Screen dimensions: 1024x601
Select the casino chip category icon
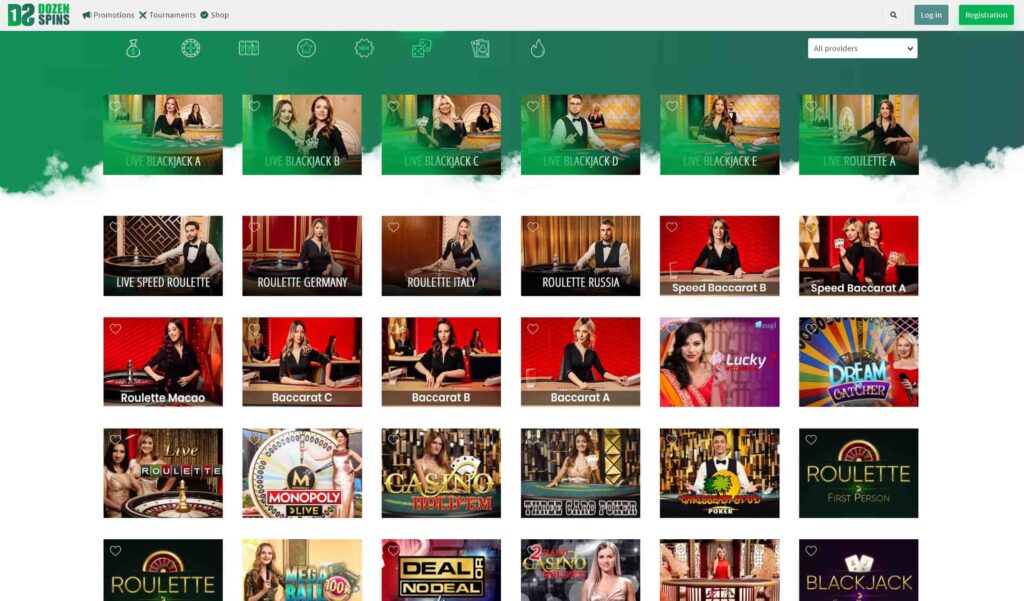point(191,48)
